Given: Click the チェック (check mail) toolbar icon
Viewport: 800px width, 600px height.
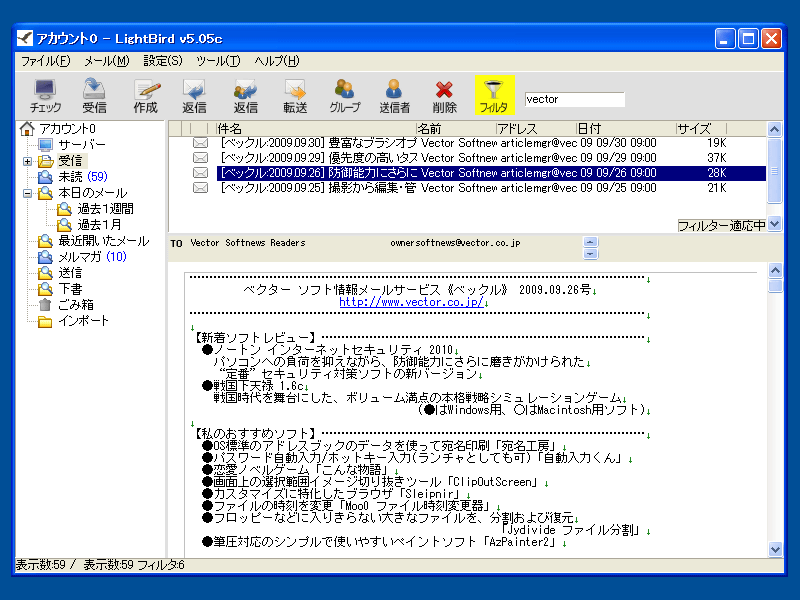Looking at the screenshot, I should [45, 95].
